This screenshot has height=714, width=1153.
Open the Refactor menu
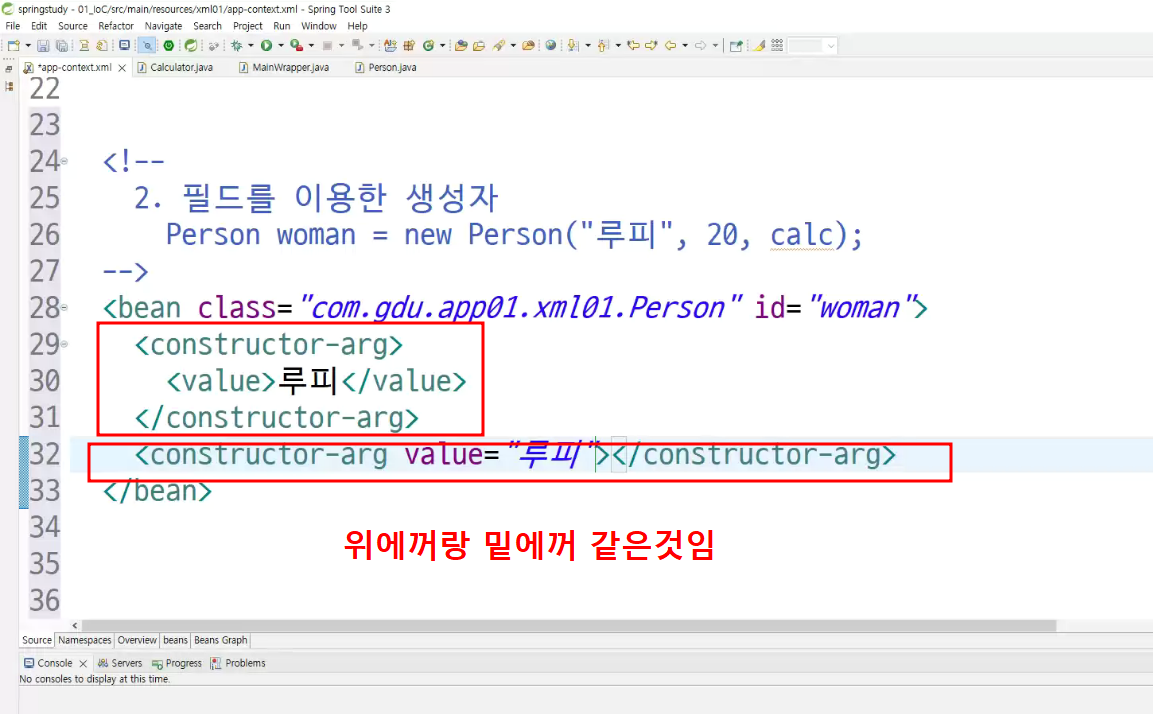pos(116,26)
